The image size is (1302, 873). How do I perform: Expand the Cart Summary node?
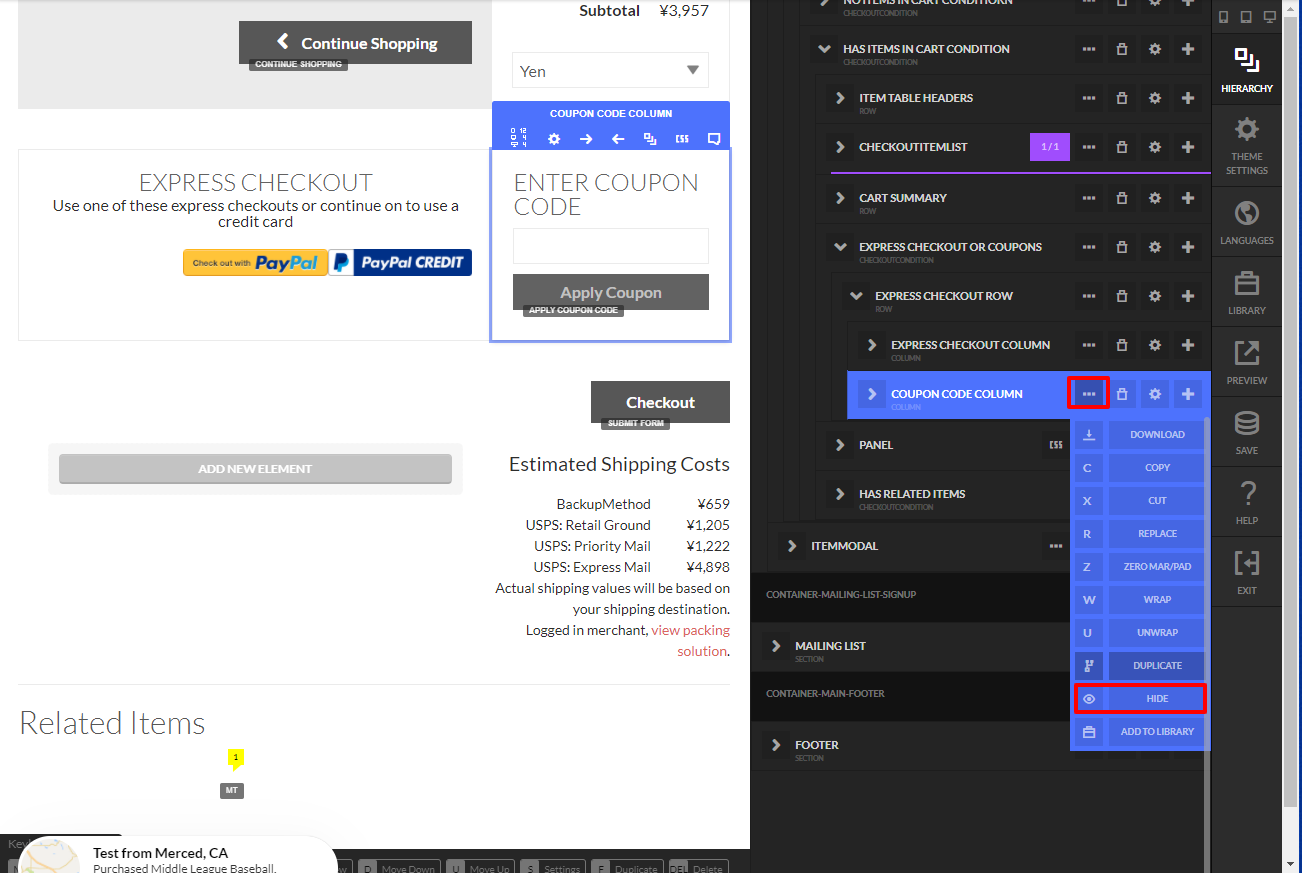[x=841, y=198]
